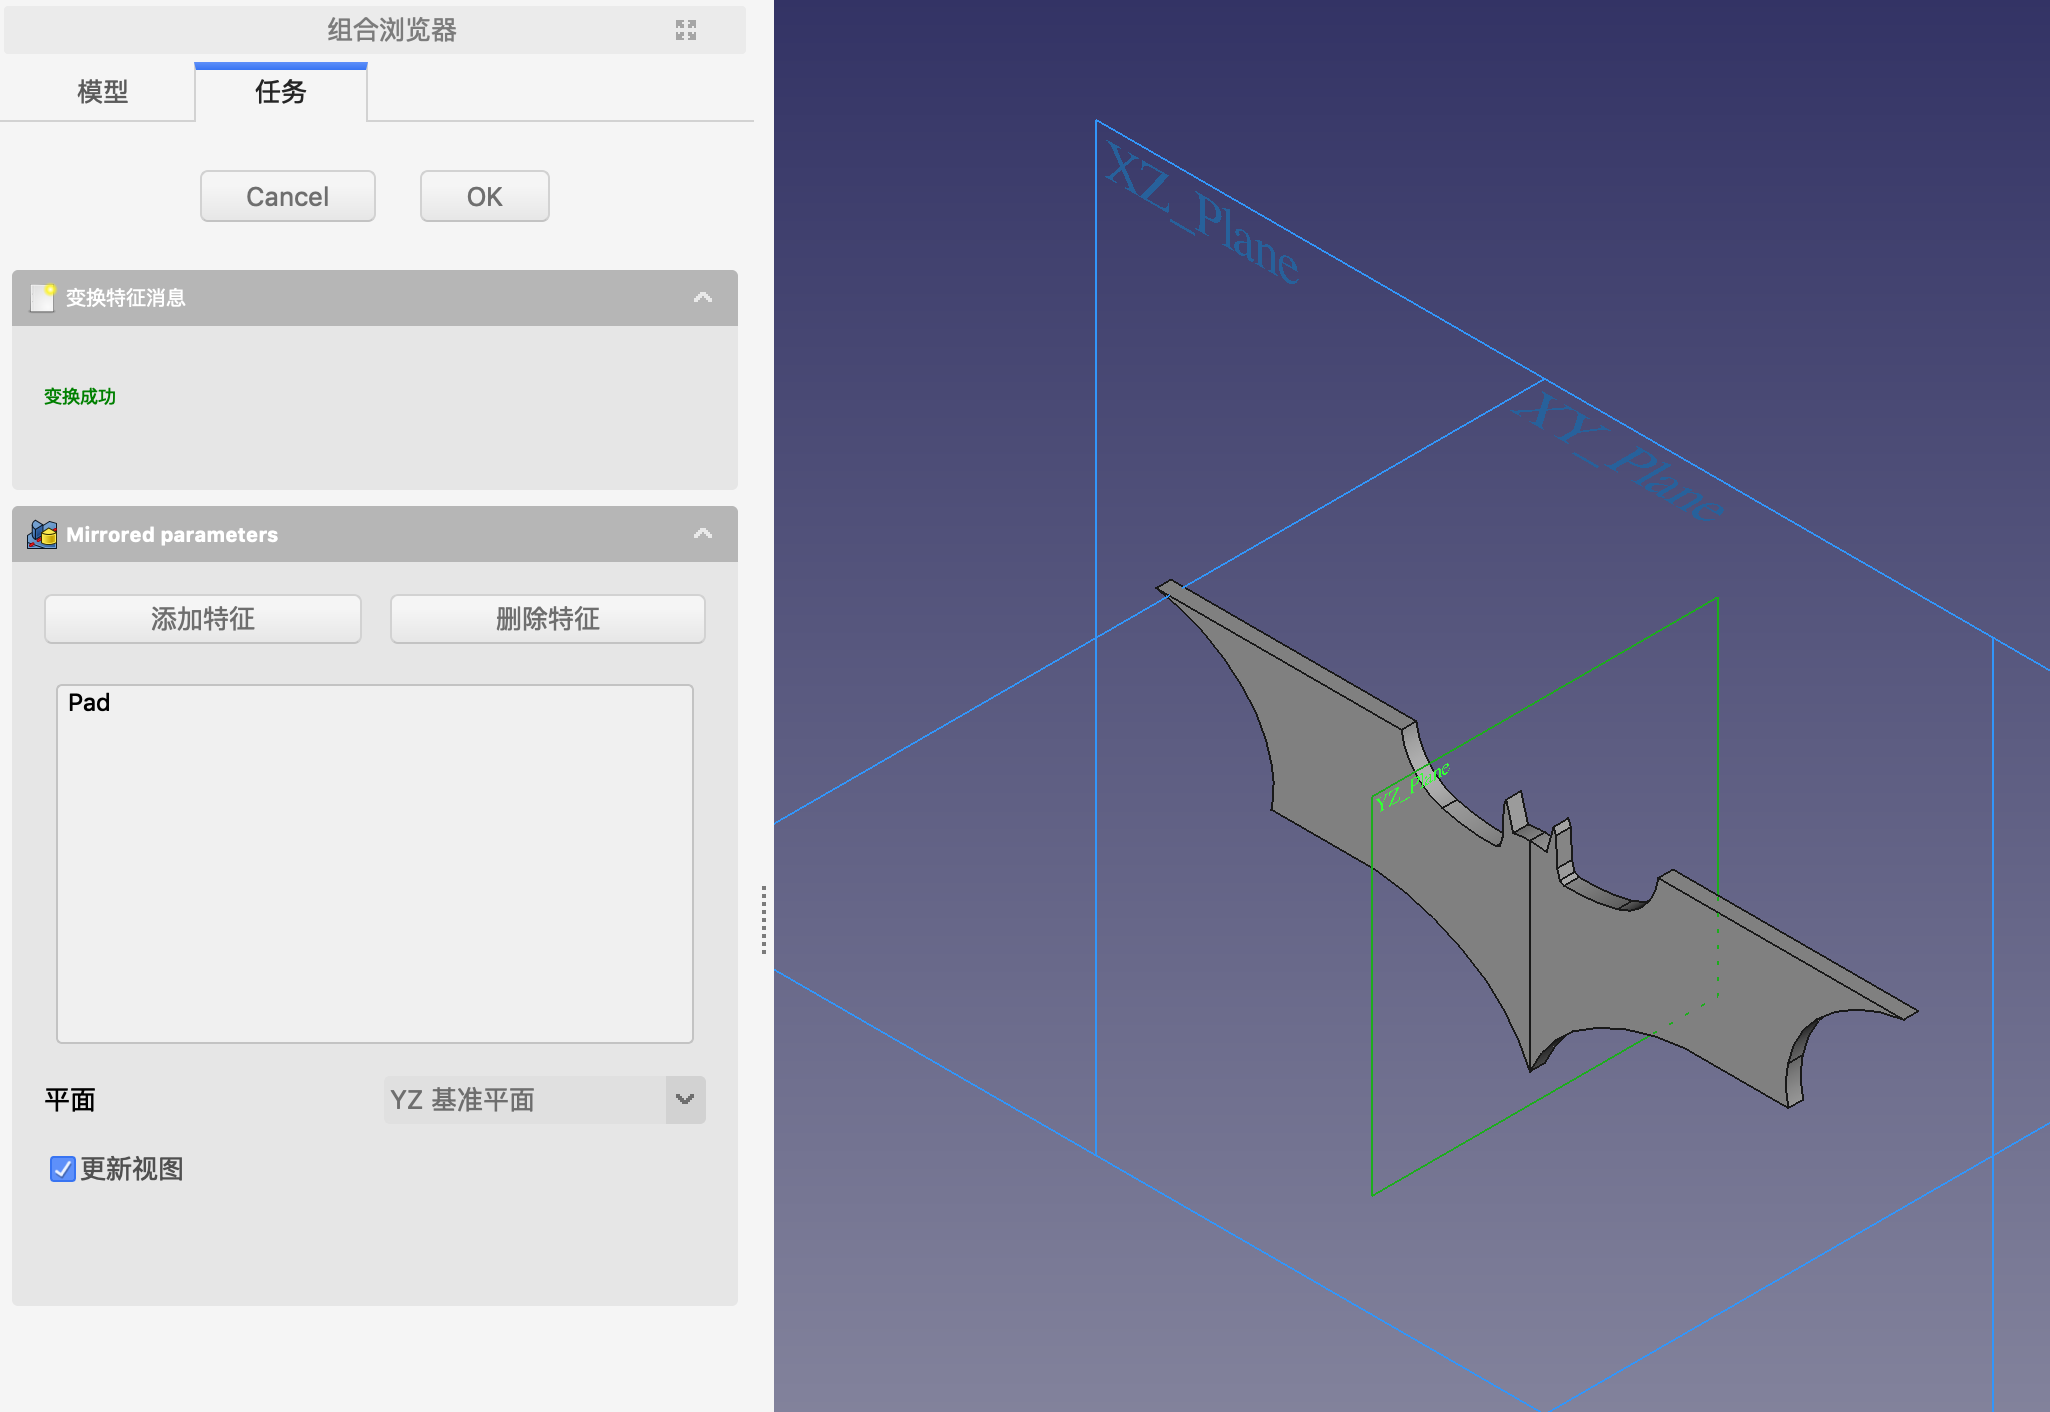Confirm with the OK button
2050x1412 pixels.
click(x=484, y=196)
